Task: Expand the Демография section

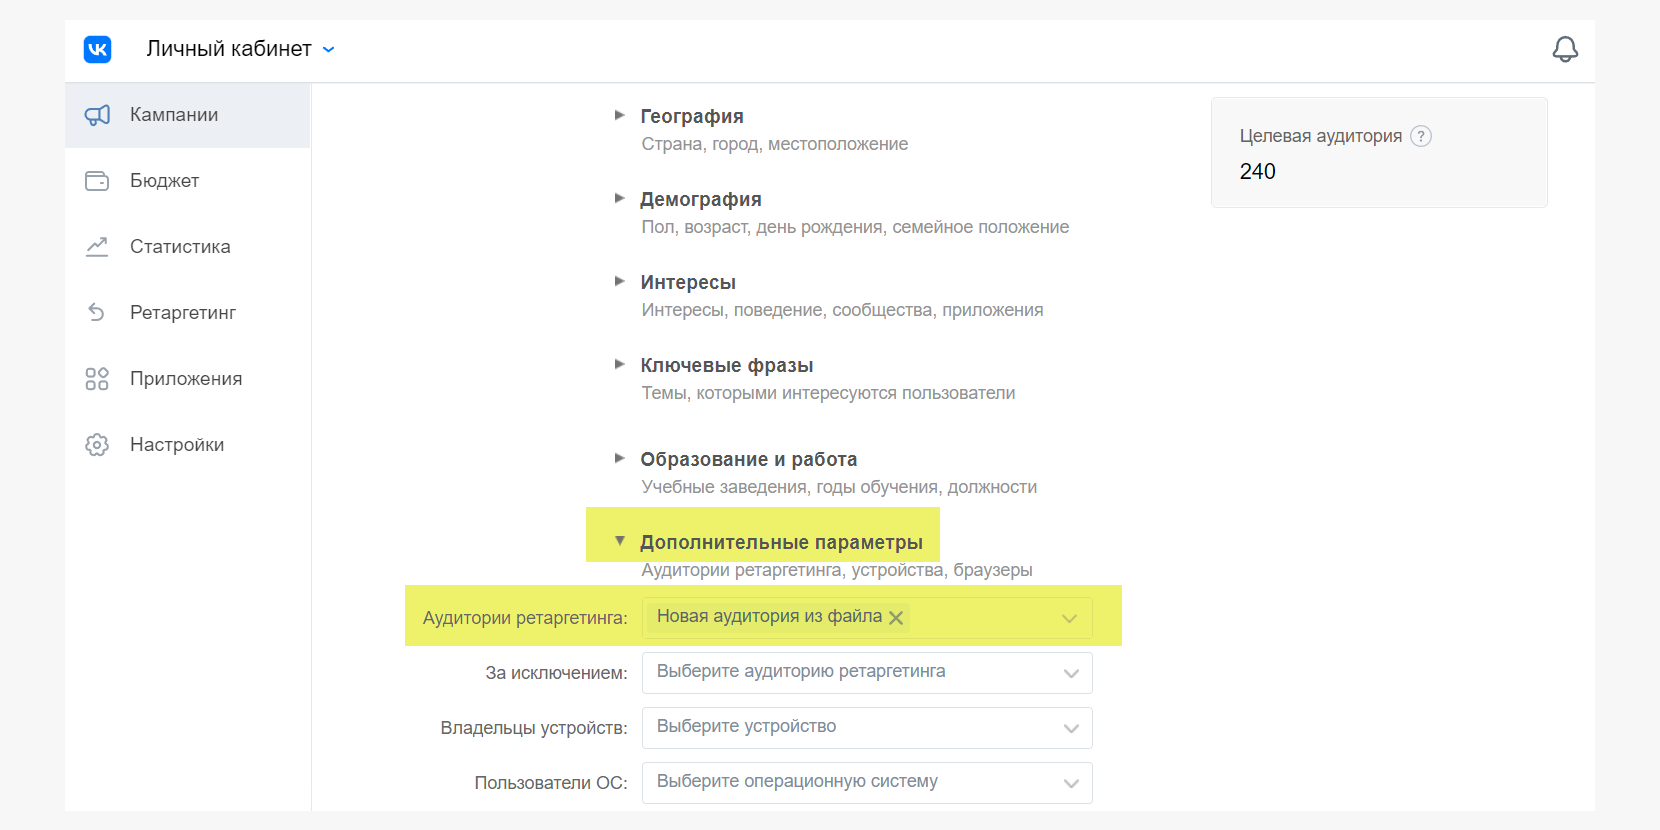Action: 700,199
